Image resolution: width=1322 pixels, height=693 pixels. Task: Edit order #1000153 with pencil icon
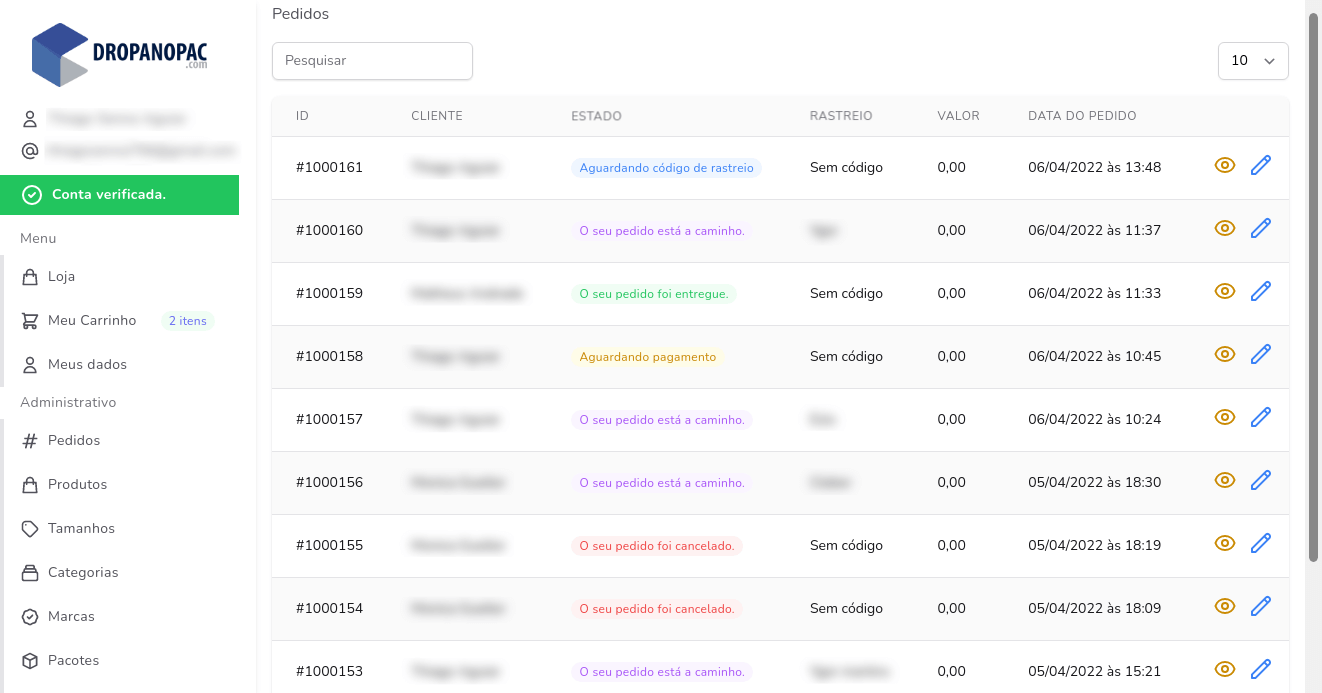coord(1261,670)
